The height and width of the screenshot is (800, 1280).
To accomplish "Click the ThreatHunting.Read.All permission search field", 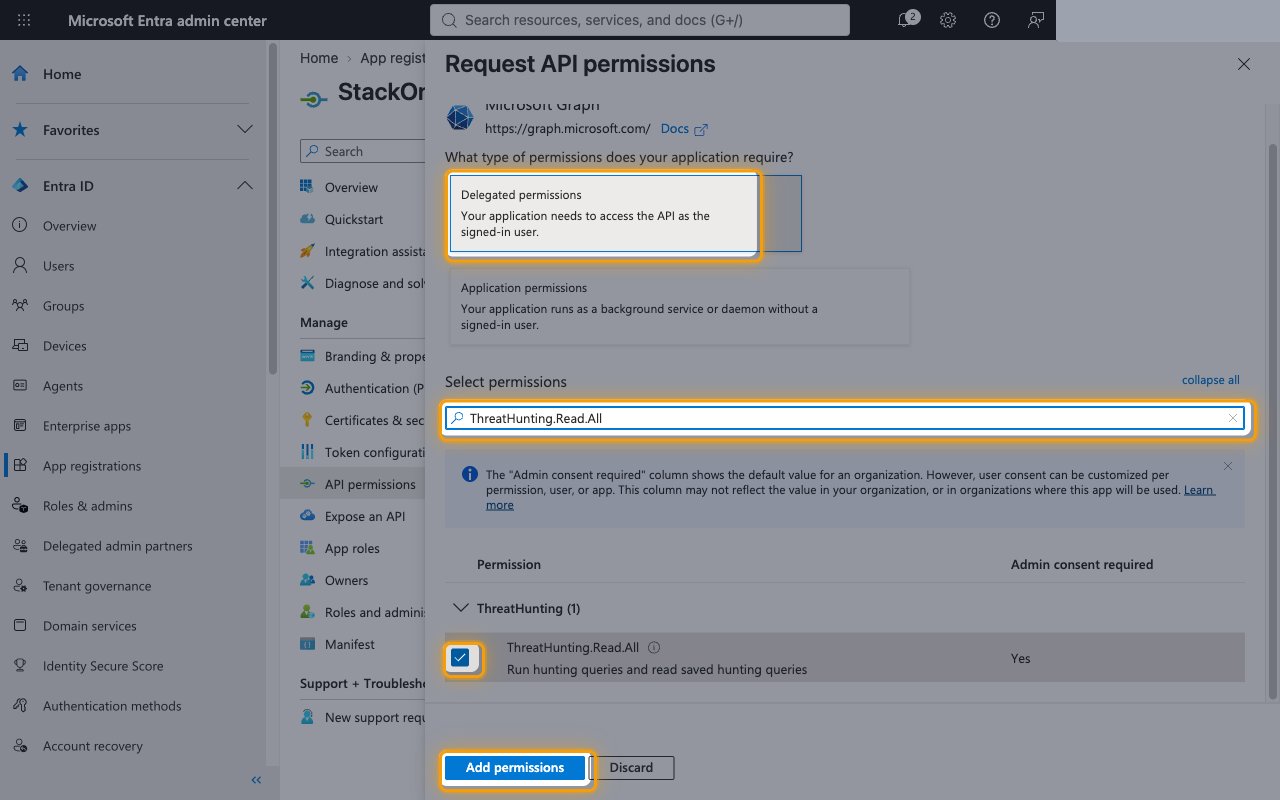I will pos(845,418).
